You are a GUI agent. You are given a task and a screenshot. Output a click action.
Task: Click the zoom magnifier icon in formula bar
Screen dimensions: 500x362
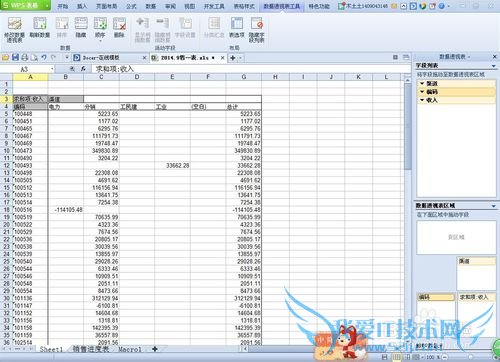(x=72, y=69)
